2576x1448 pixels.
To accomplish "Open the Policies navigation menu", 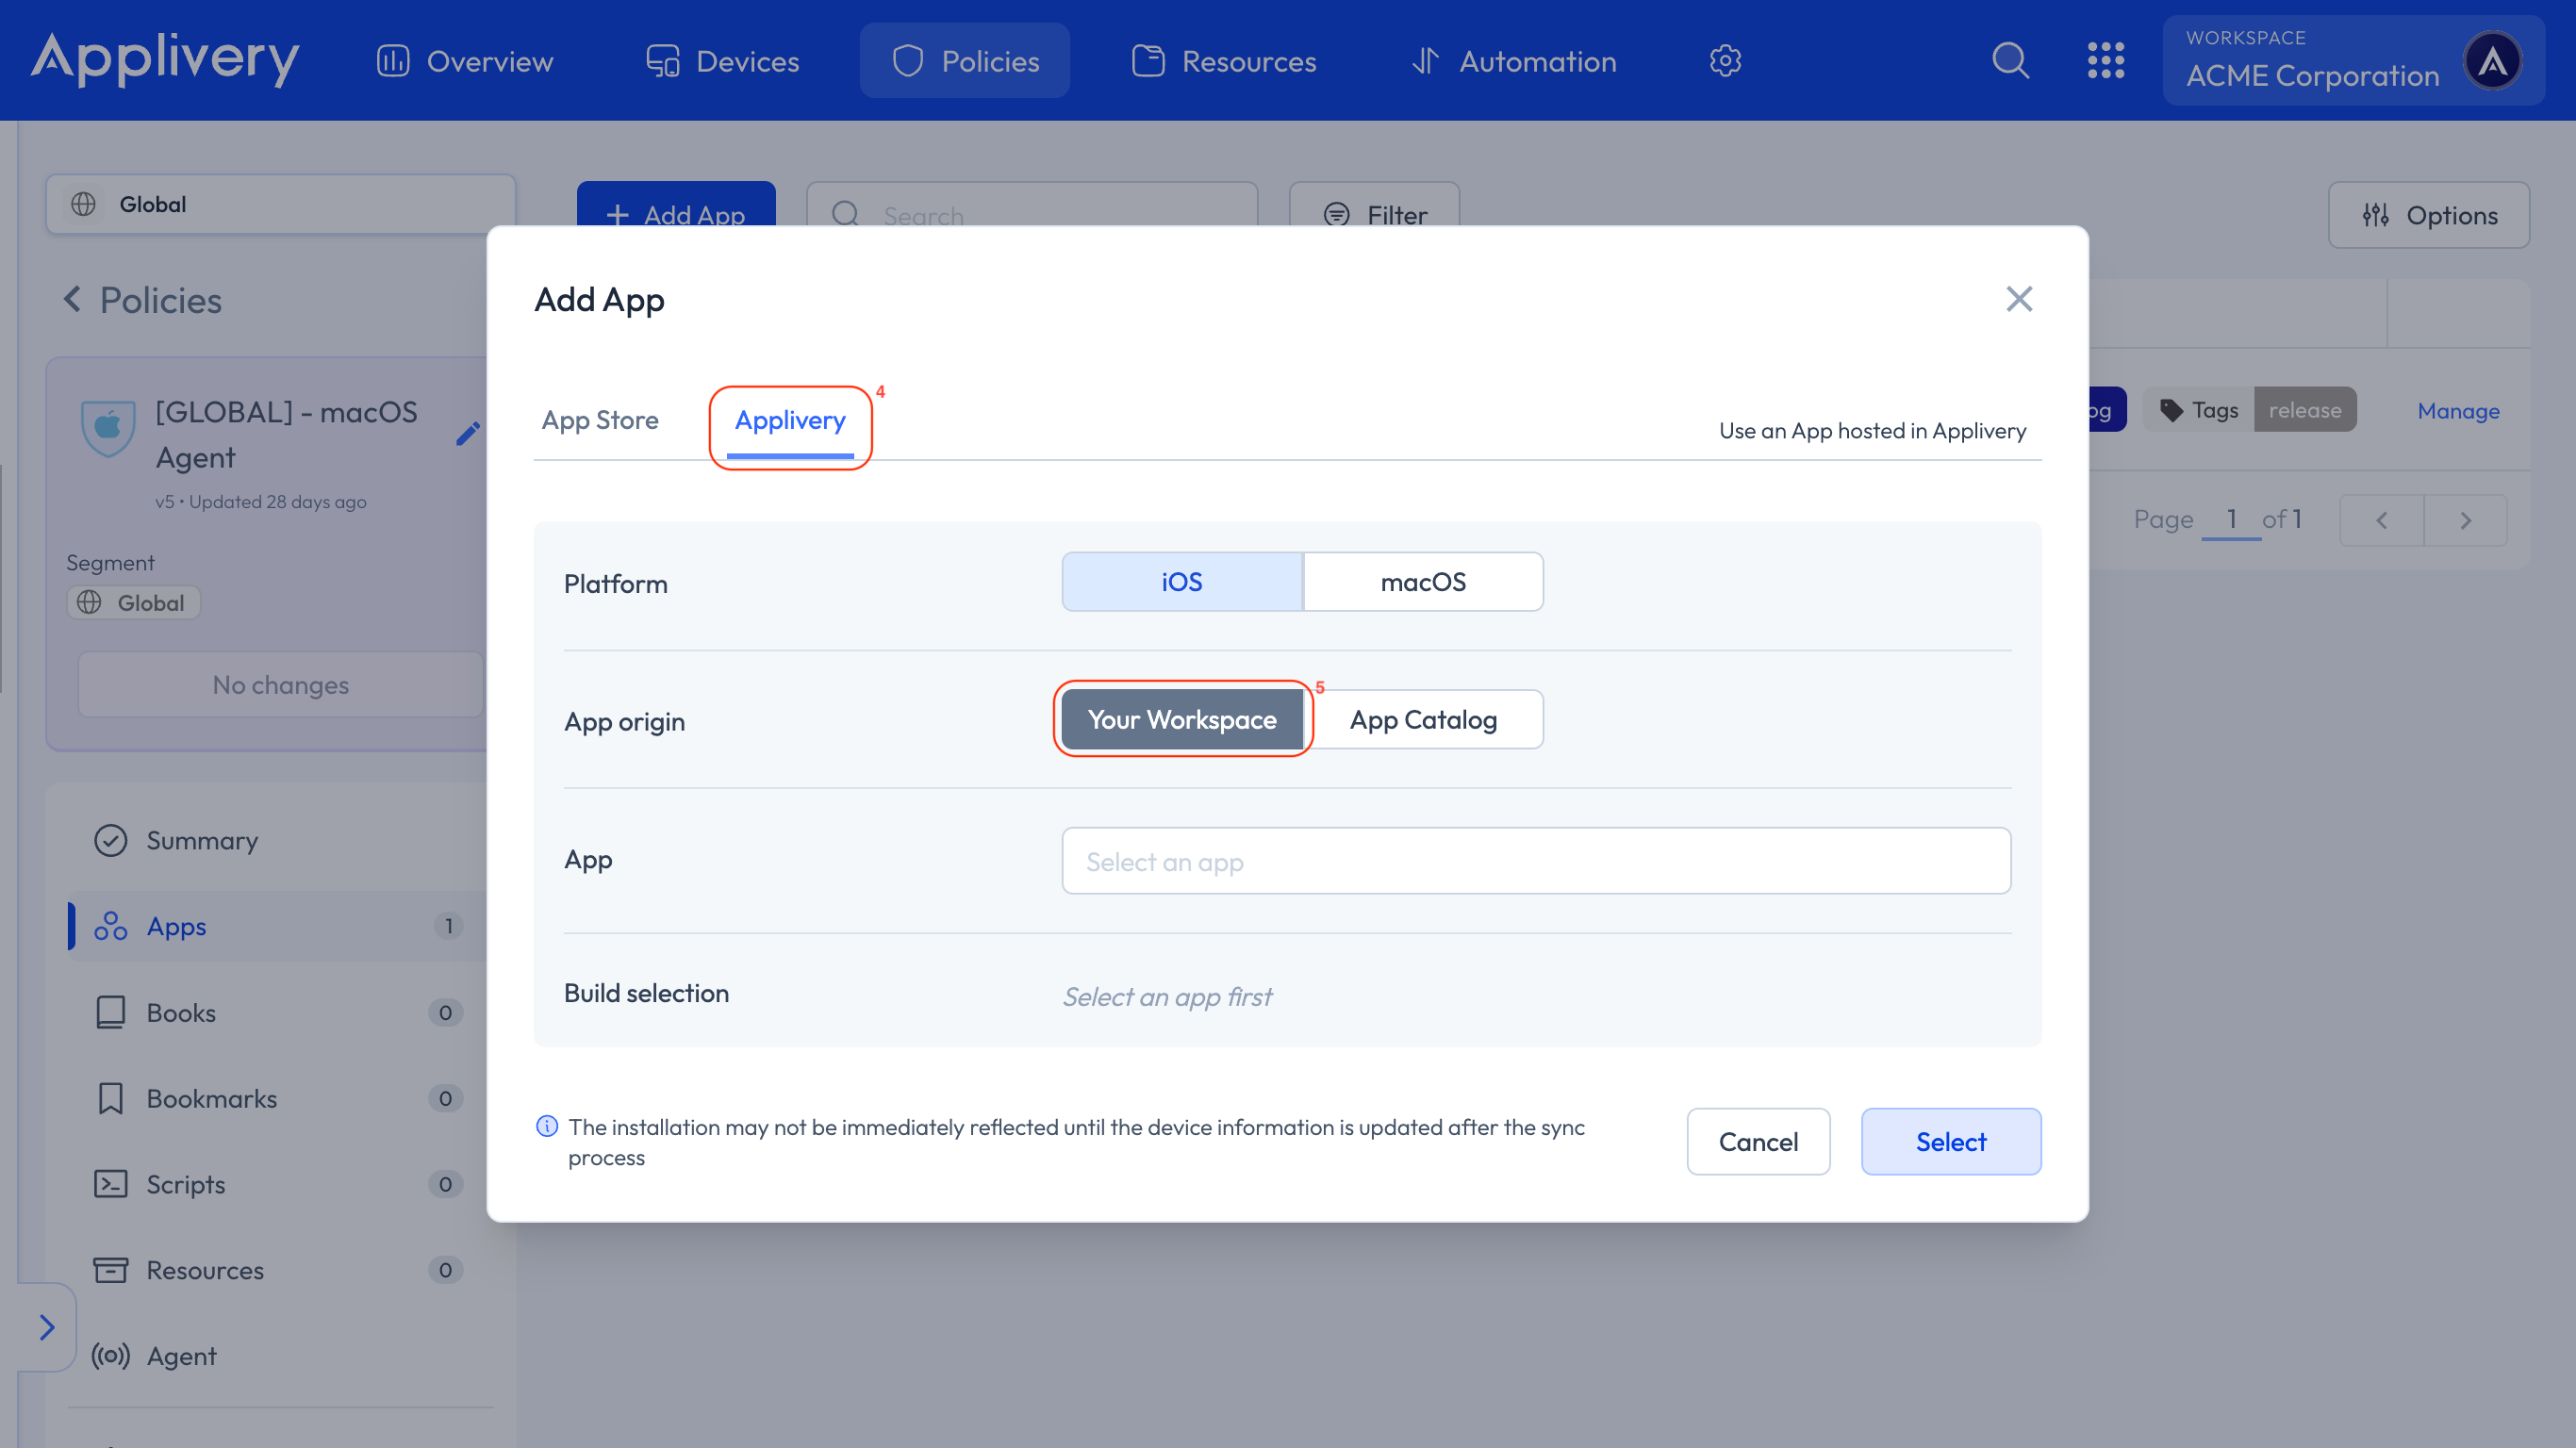I will click(964, 60).
